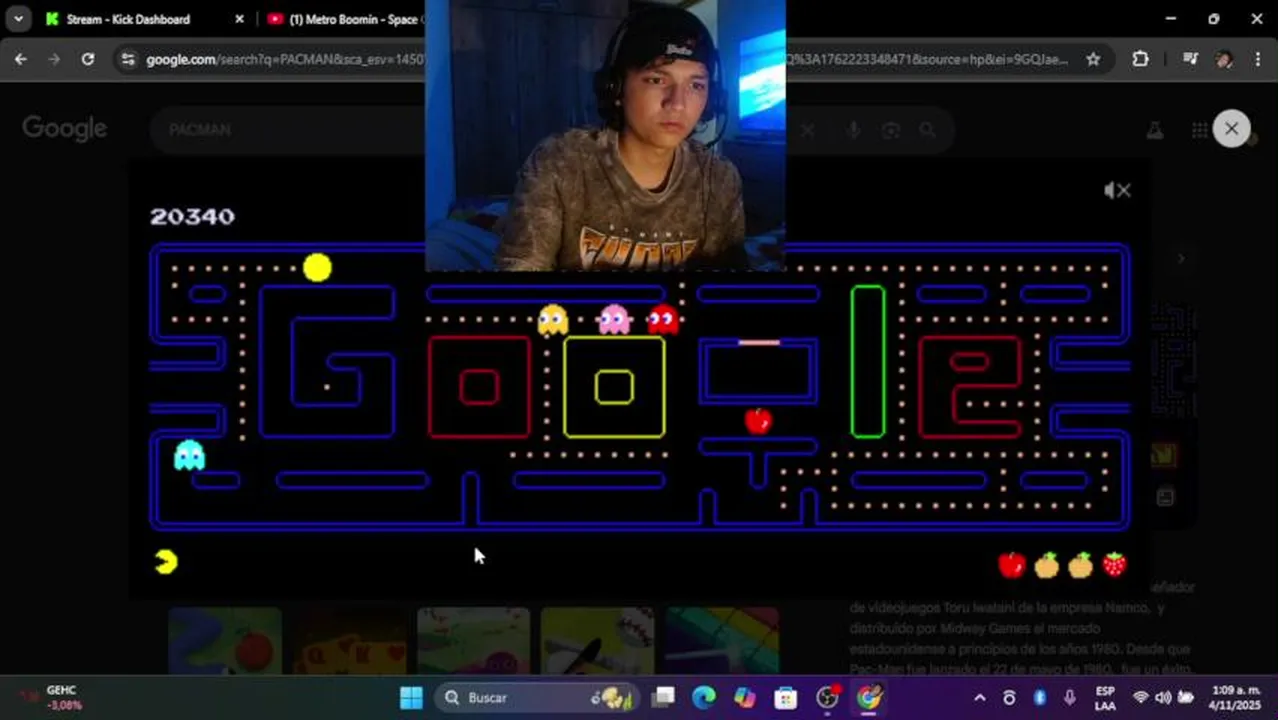Screen dimensions: 1278x720
Task: Go back to previous page
Action: (20, 59)
